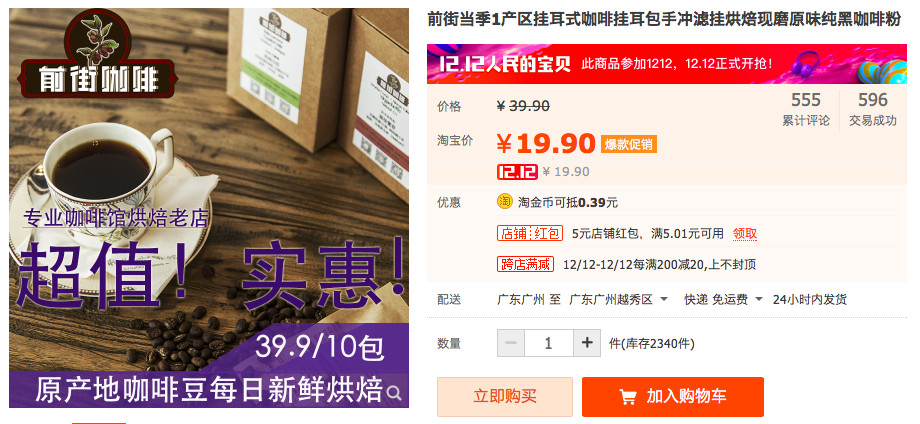The height and width of the screenshot is (424, 920).
Task: Click the shopping cart icon
Action: coord(627,397)
